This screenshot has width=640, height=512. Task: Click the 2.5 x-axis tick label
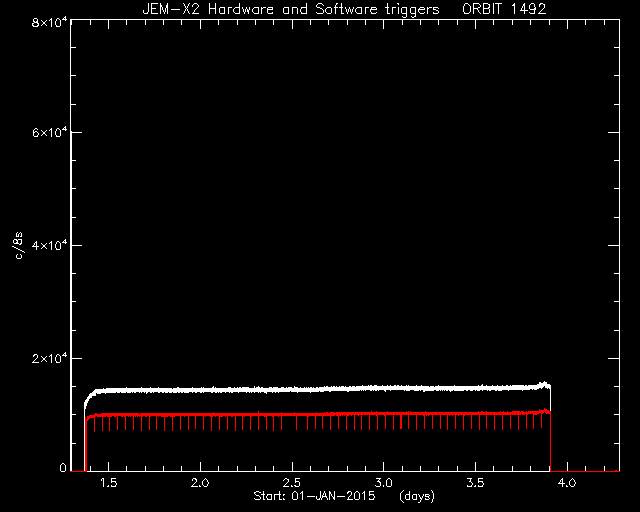[x=292, y=483]
